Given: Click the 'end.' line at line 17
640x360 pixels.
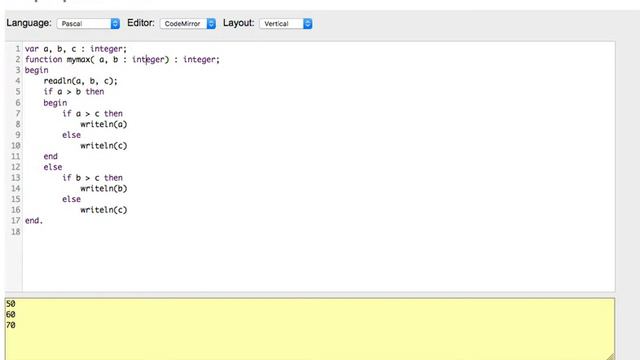Looking at the screenshot, I should (x=34, y=220).
